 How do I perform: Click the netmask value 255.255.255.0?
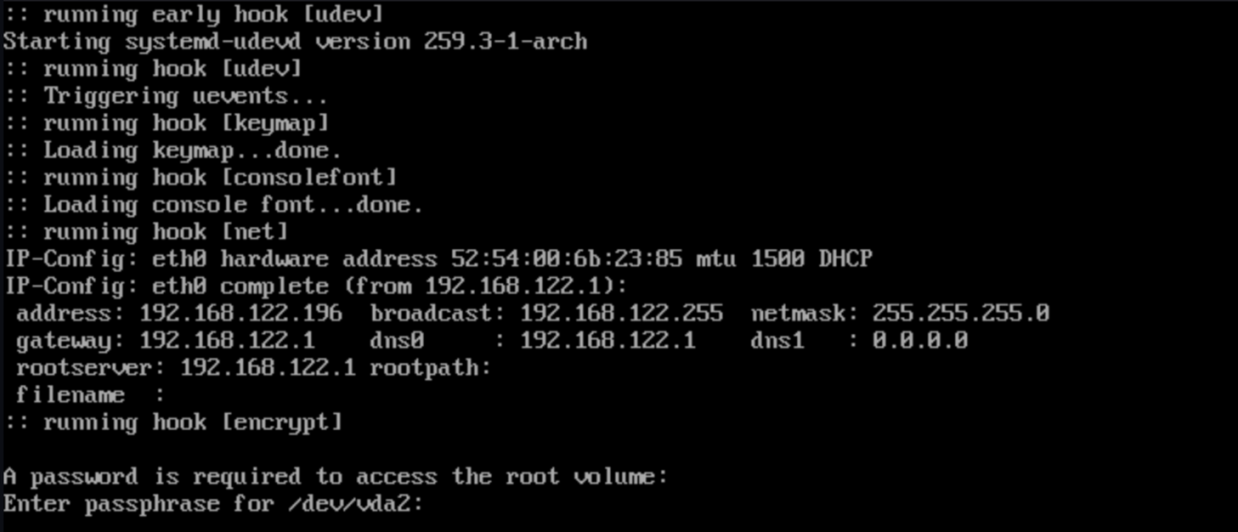(960, 313)
